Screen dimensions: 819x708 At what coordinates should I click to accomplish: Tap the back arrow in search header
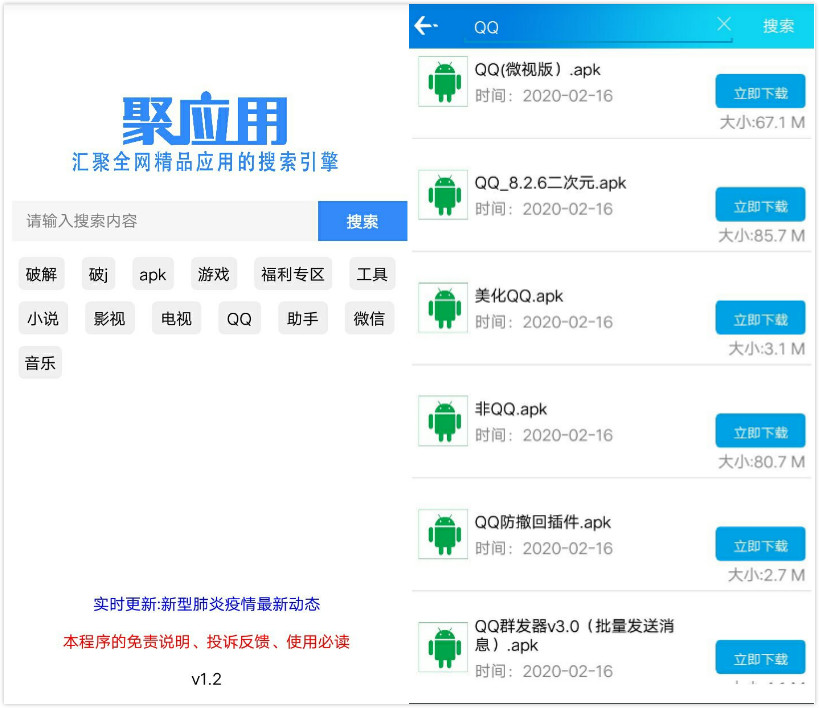(426, 25)
